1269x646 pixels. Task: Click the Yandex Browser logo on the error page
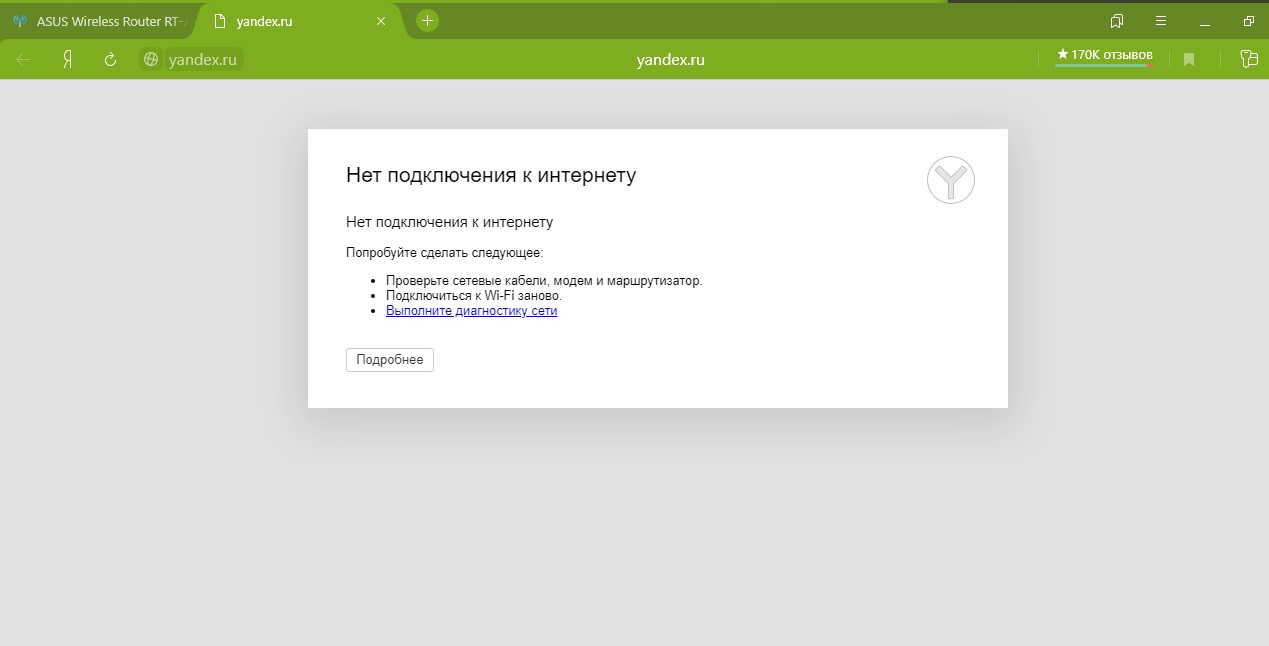point(950,181)
